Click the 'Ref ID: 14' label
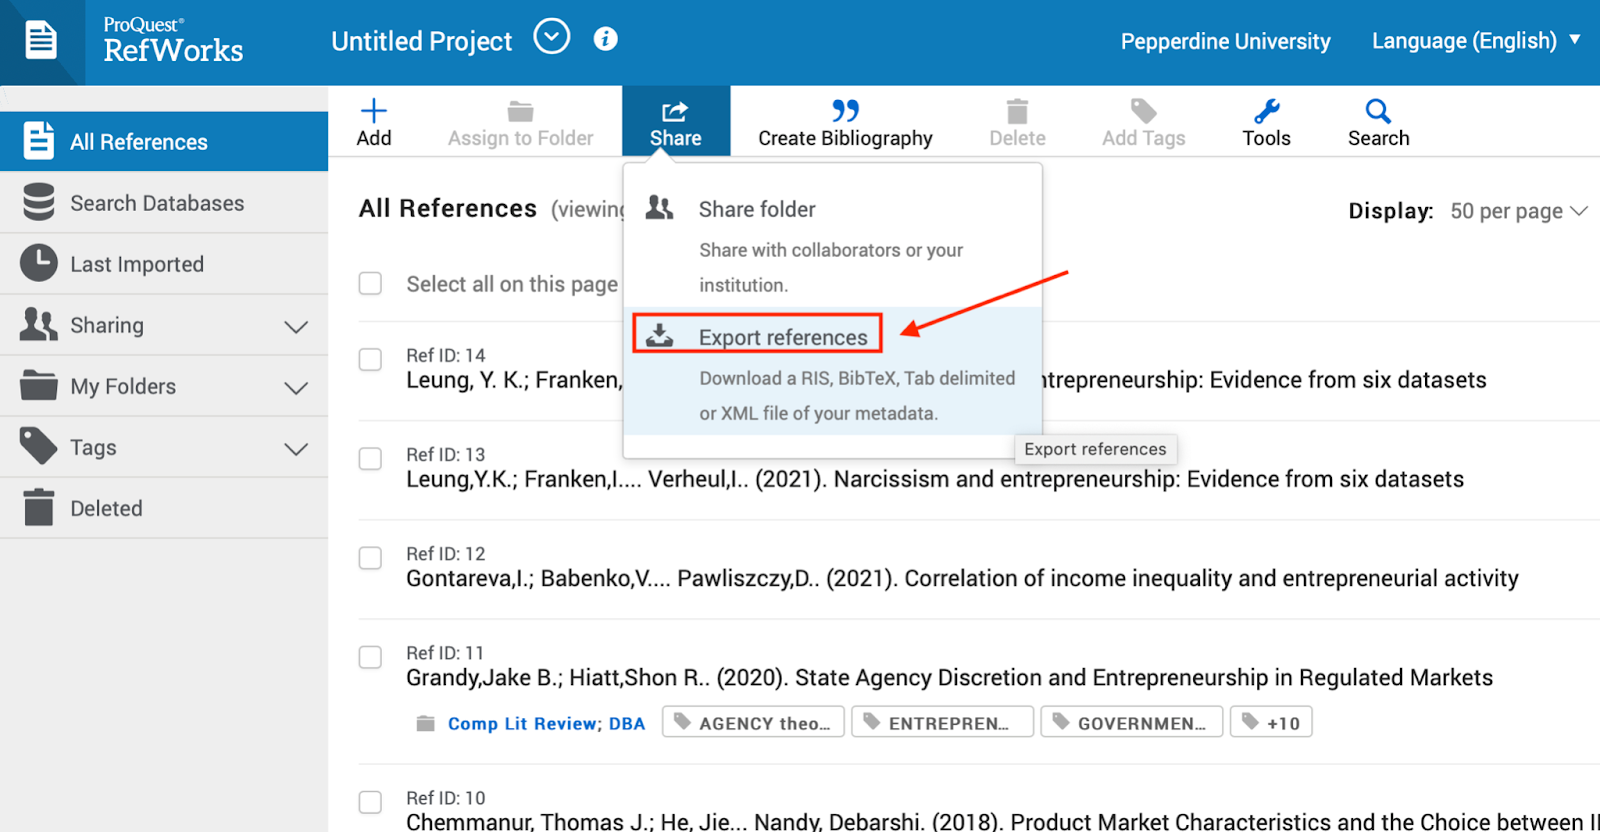Image resolution: width=1600 pixels, height=832 pixels. (x=446, y=355)
